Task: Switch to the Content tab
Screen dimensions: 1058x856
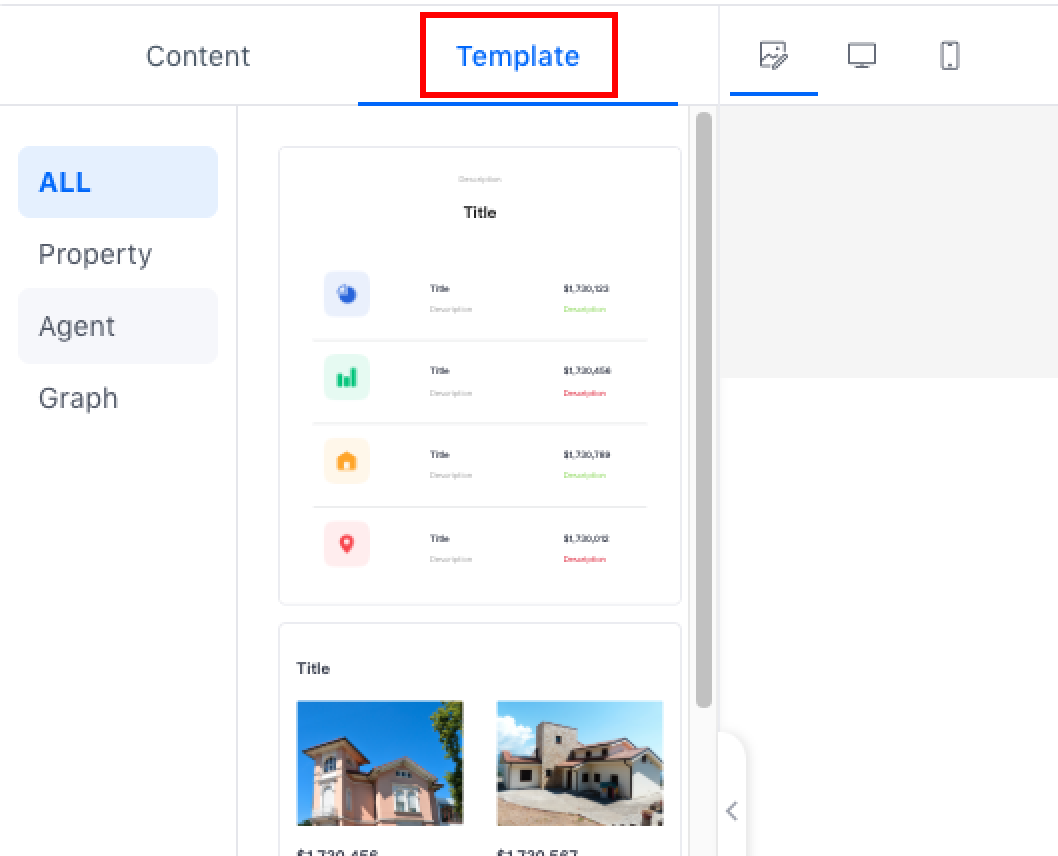Action: click(198, 56)
